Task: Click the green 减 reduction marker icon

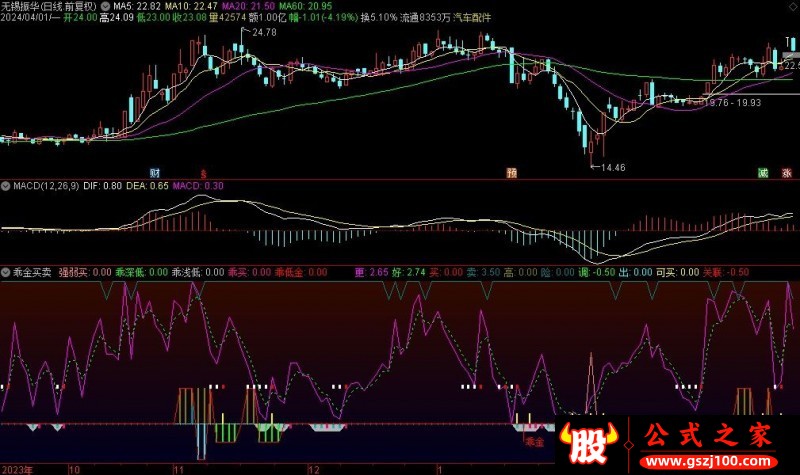Action: click(x=763, y=172)
